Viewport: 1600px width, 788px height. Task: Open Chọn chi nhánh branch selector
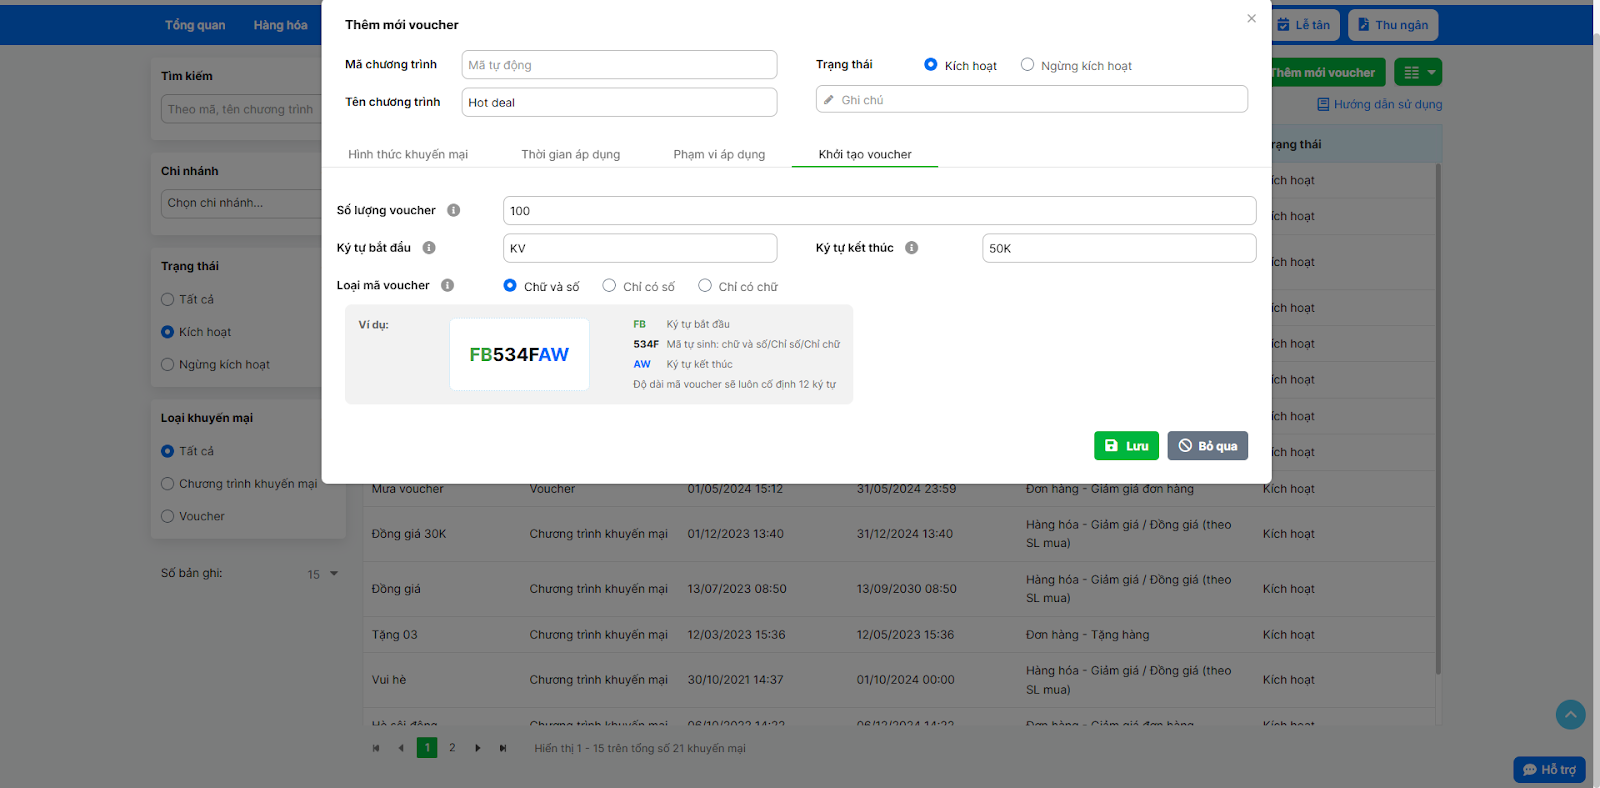pos(240,203)
